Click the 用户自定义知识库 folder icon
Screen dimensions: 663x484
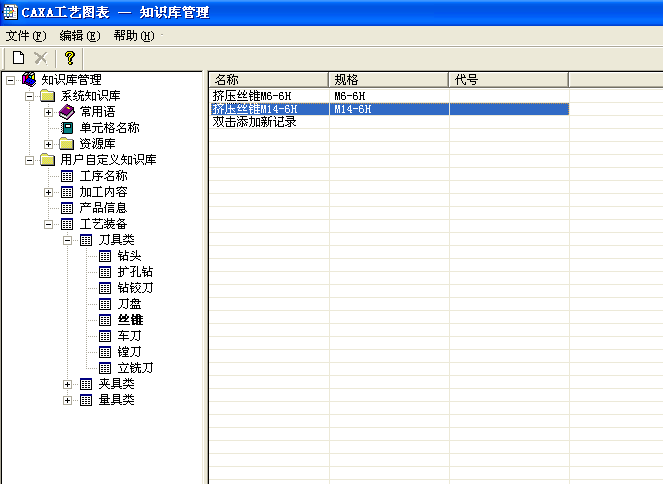pos(48,160)
